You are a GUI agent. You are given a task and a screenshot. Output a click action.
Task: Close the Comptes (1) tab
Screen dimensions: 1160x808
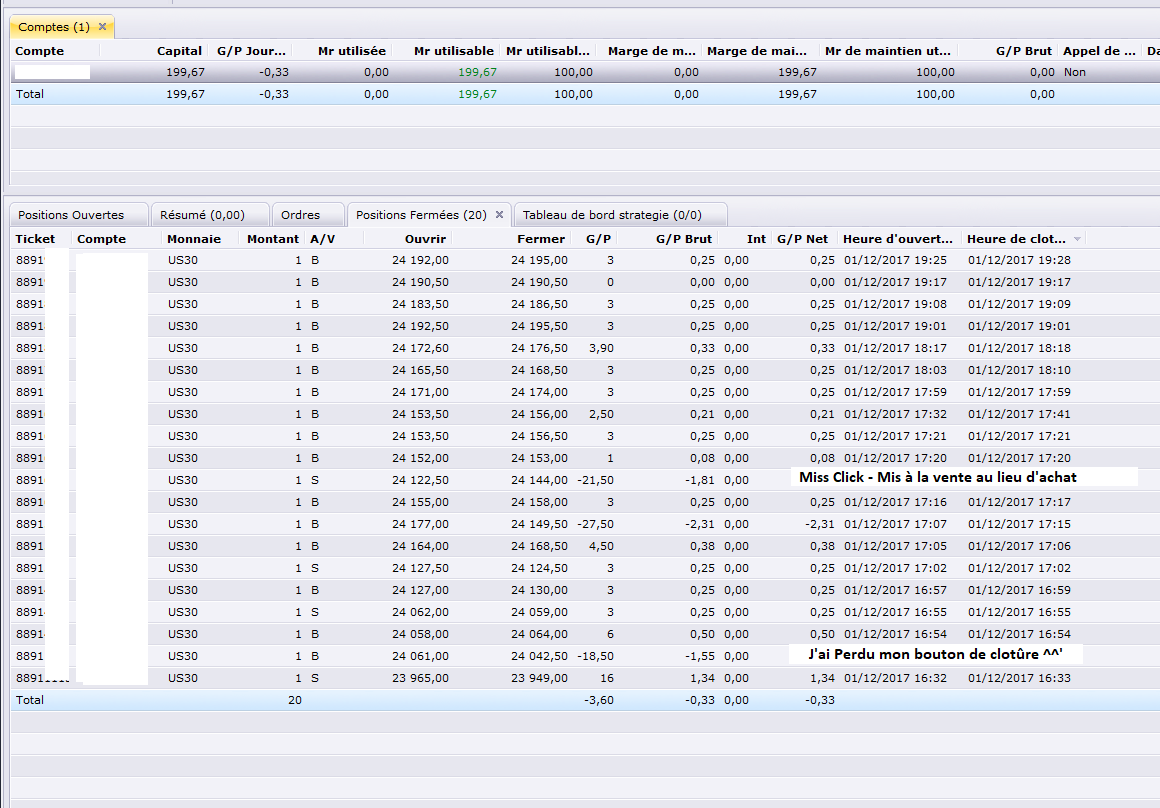coord(102,26)
